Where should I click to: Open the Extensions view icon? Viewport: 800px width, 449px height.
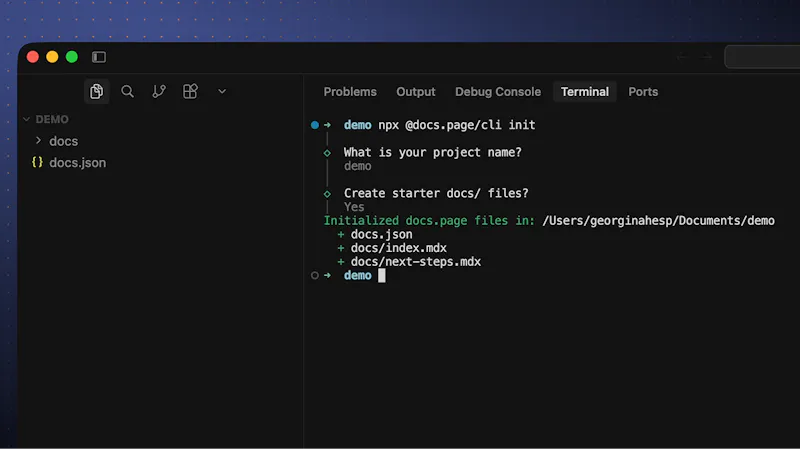pyautogui.click(x=190, y=91)
